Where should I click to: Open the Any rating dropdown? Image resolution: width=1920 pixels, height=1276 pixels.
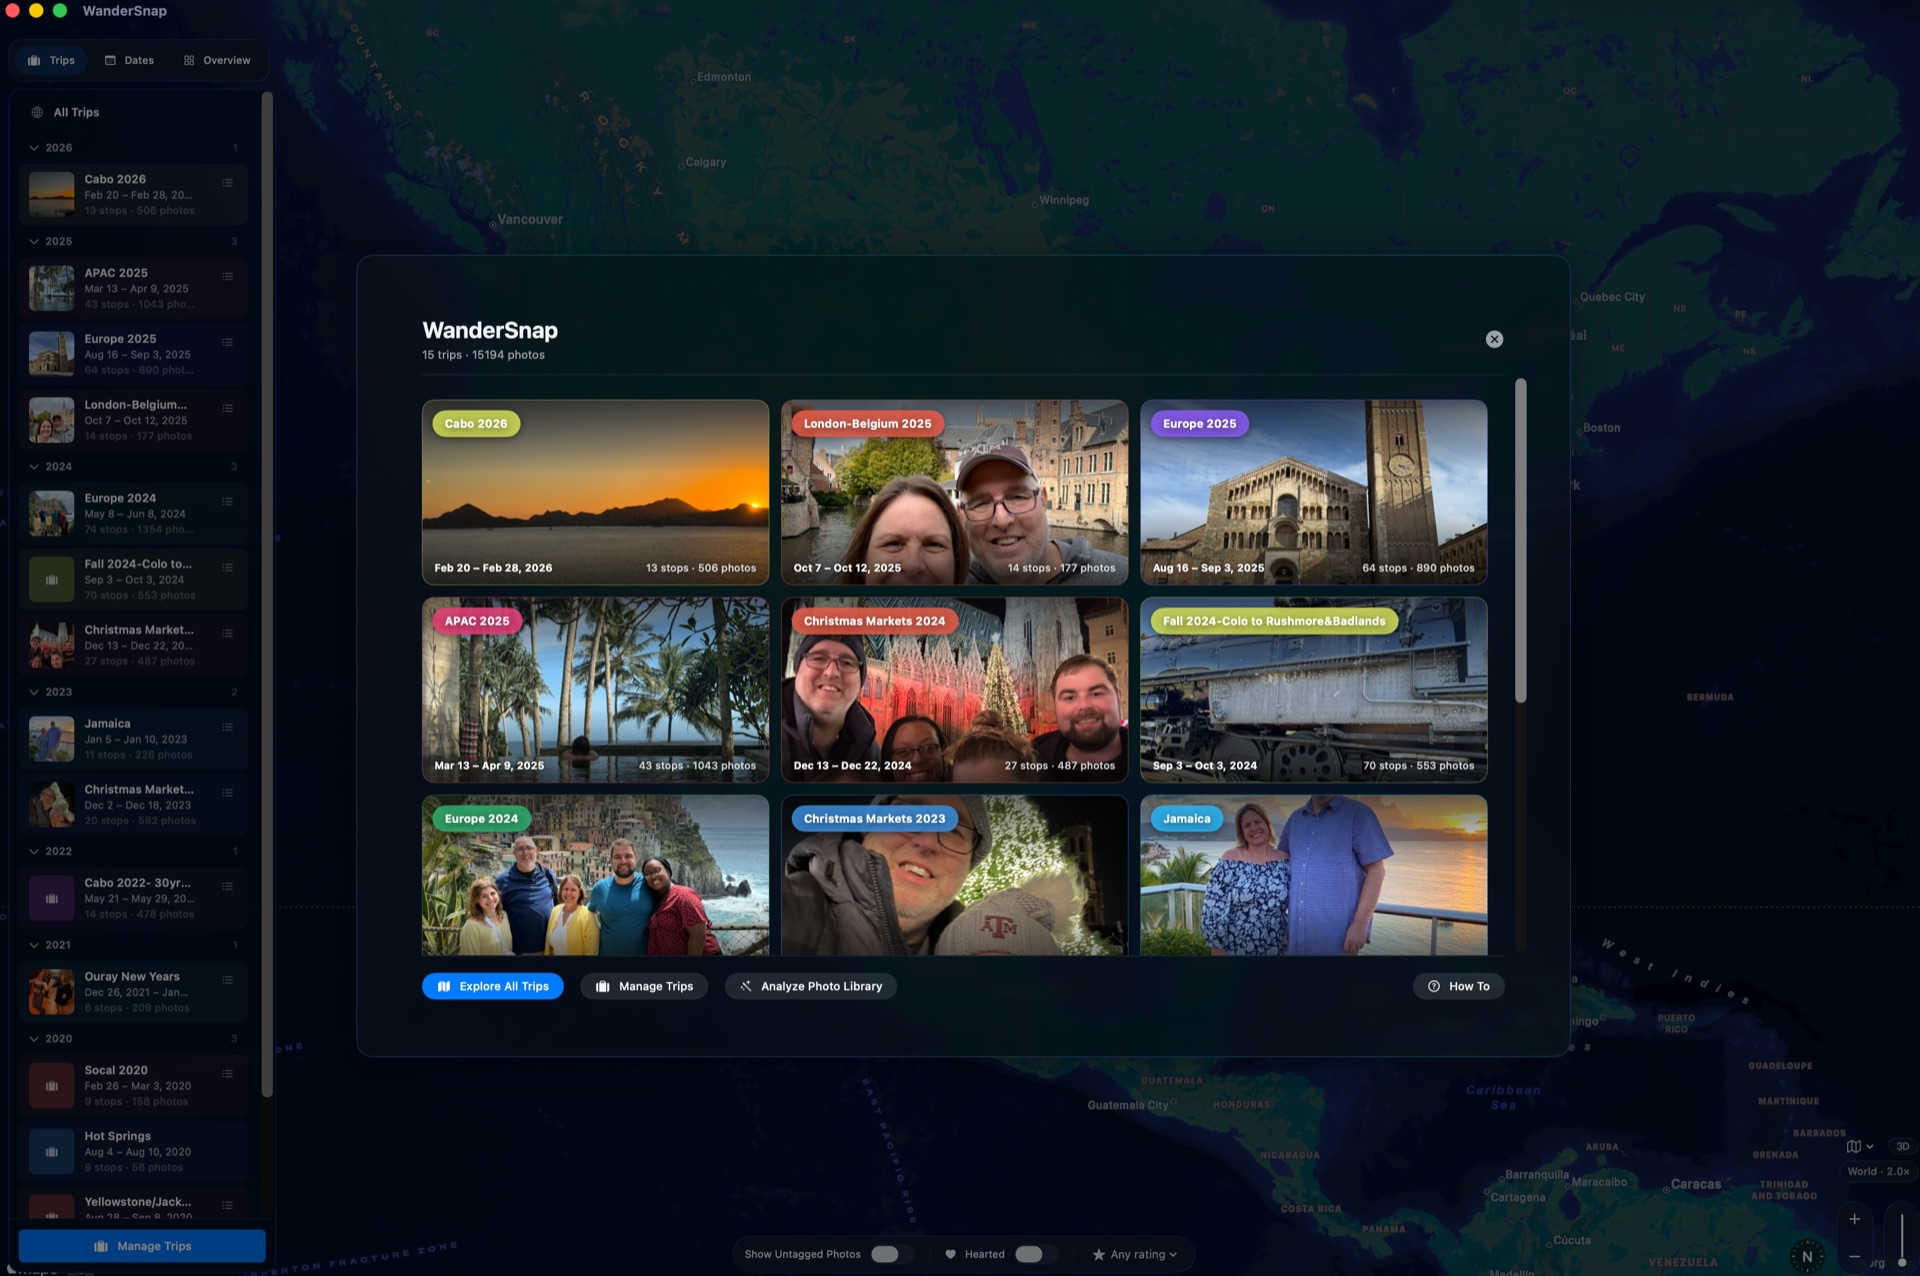(x=1134, y=1254)
